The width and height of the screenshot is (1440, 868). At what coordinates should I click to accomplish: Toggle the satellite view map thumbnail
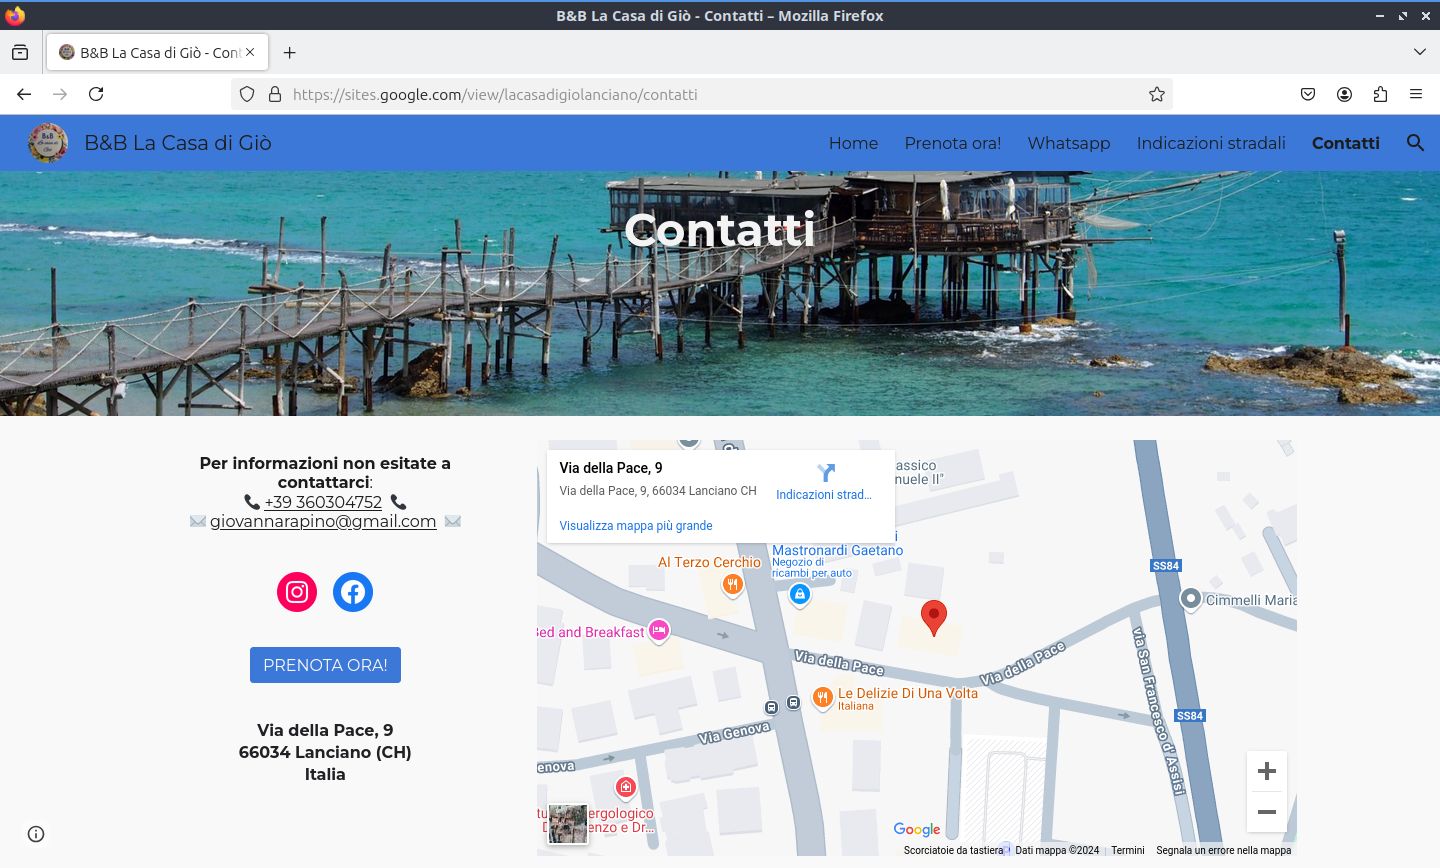pyautogui.click(x=568, y=824)
